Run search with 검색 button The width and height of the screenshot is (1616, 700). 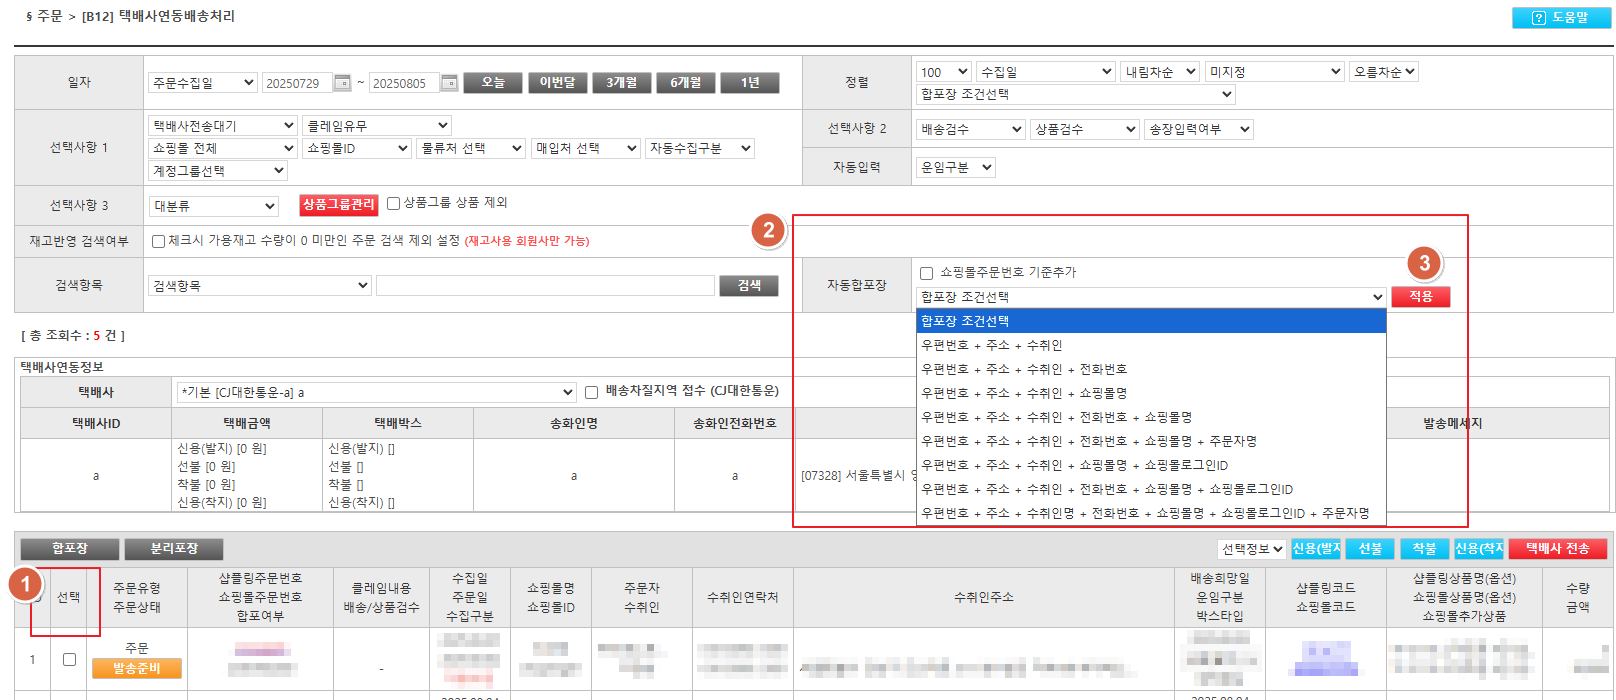click(749, 286)
